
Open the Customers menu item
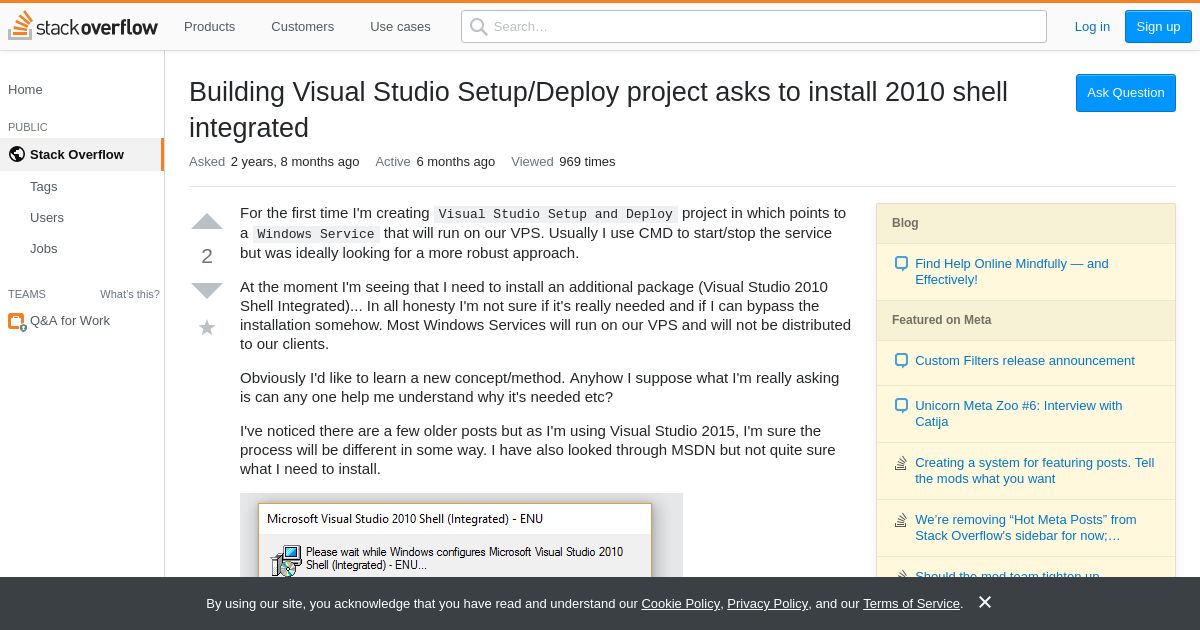point(302,27)
